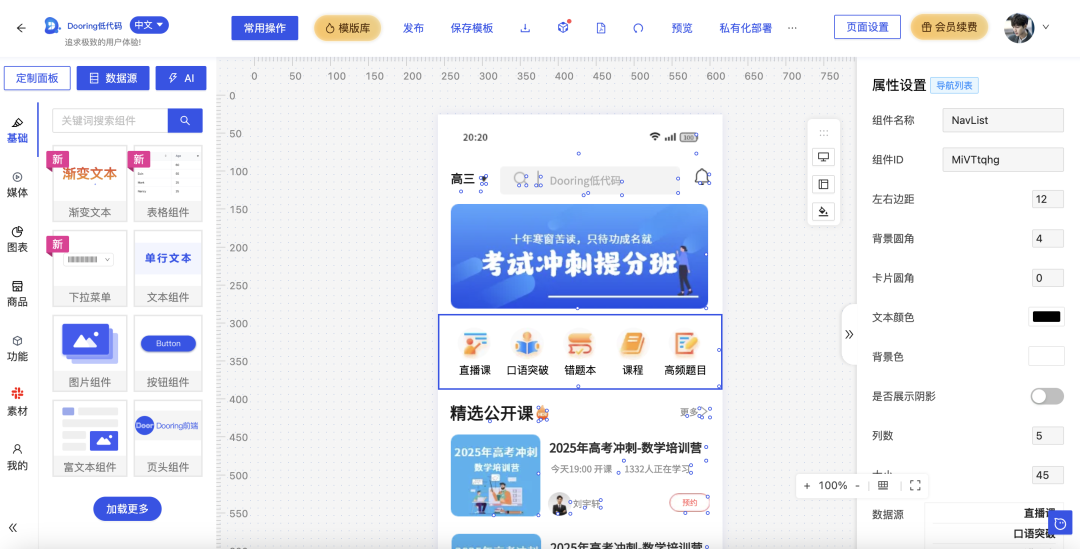Screen dimensions: 1080x549
Task: Open the 中文 language dropdown
Action: tap(149, 25)
